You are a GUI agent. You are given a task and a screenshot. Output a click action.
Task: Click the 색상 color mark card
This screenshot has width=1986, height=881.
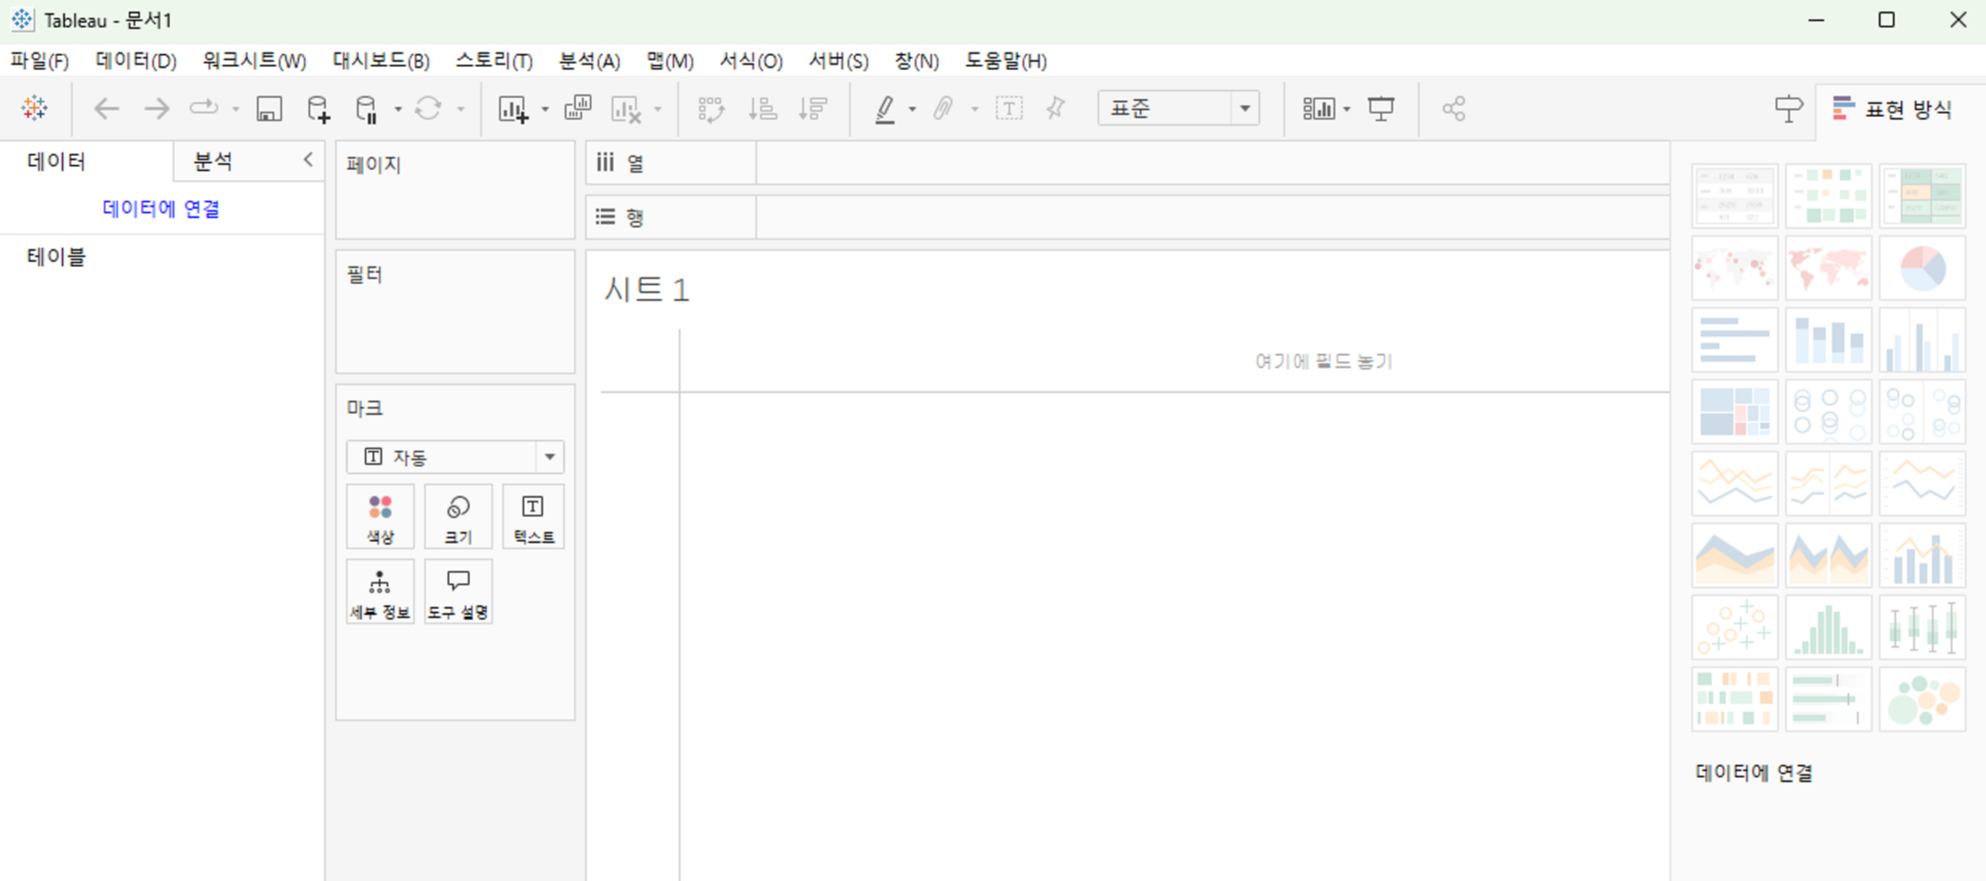[x=380, y=517]
